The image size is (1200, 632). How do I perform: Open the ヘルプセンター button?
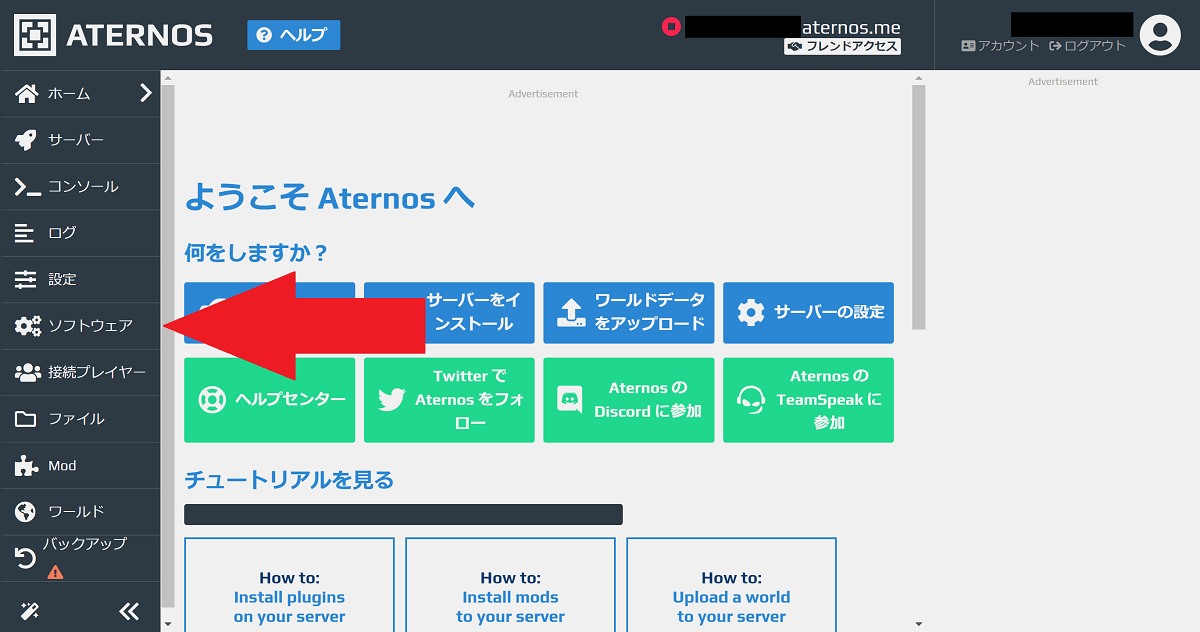point(270,400)
